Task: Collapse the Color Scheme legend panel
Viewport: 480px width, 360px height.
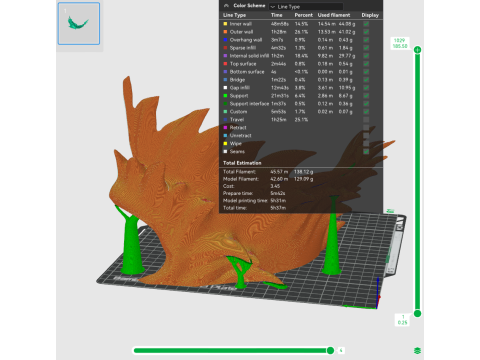Action: click(x=226, y=6)
